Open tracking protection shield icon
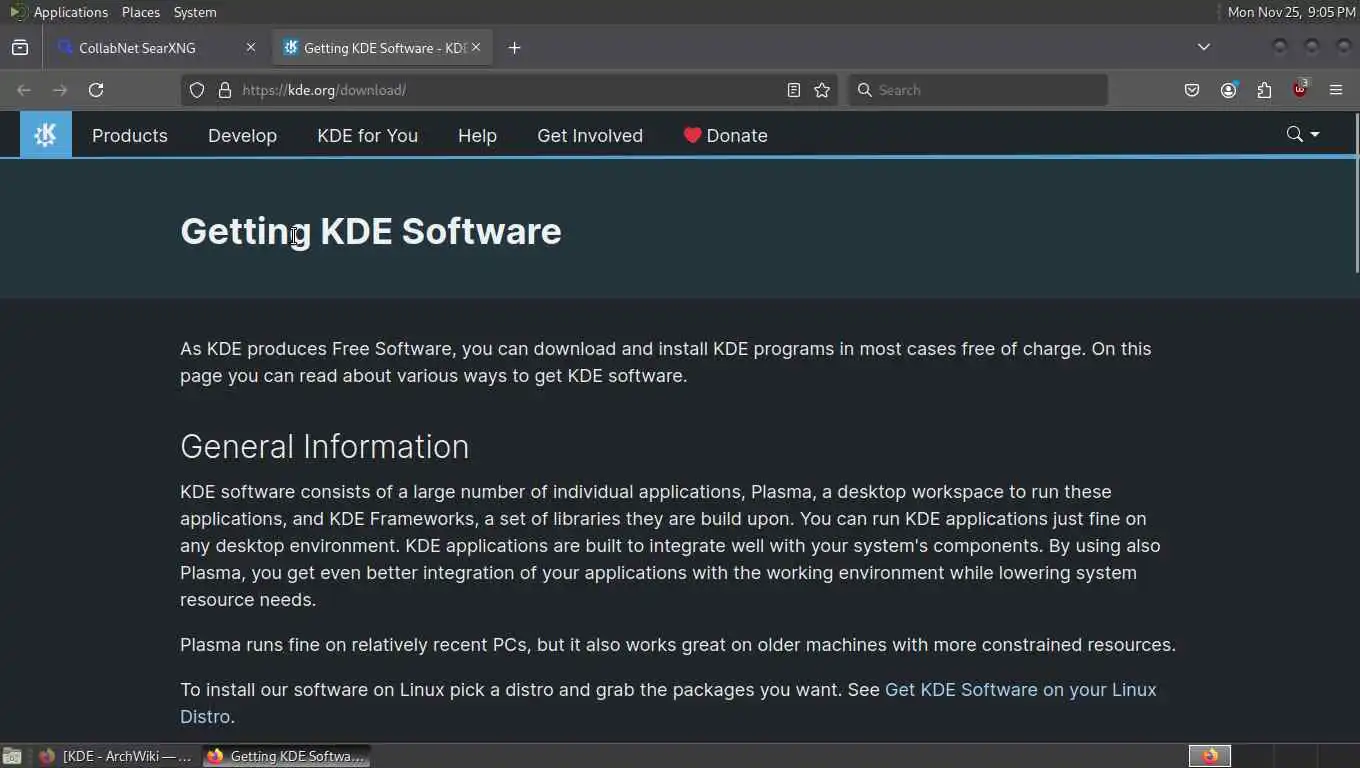 197,90
